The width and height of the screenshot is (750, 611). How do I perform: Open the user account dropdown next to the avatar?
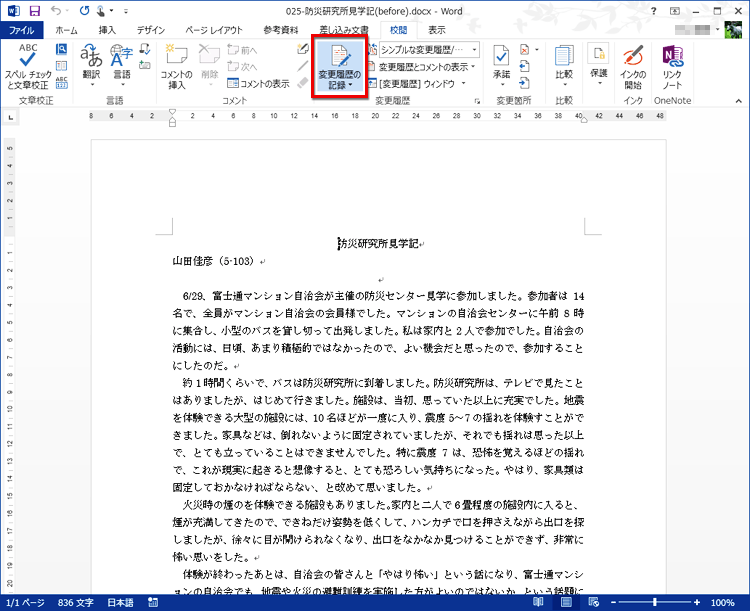pos(717,30)
